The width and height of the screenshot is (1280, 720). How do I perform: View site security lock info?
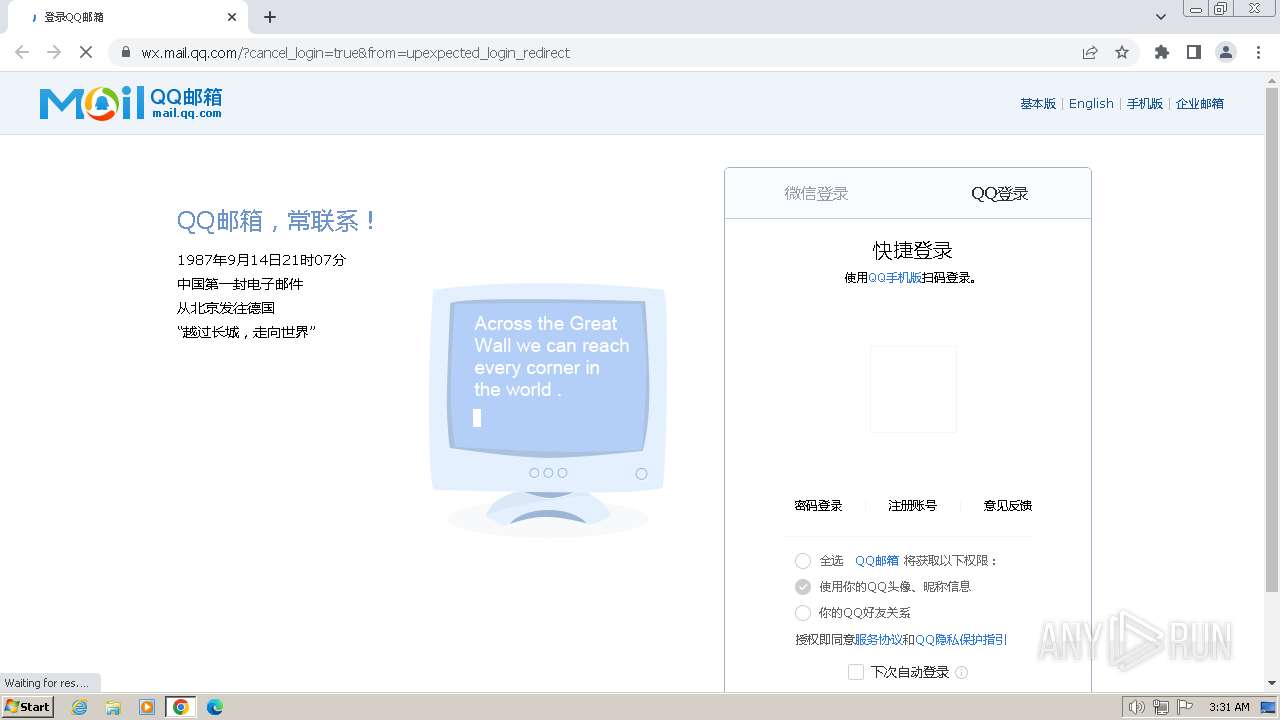125,52
